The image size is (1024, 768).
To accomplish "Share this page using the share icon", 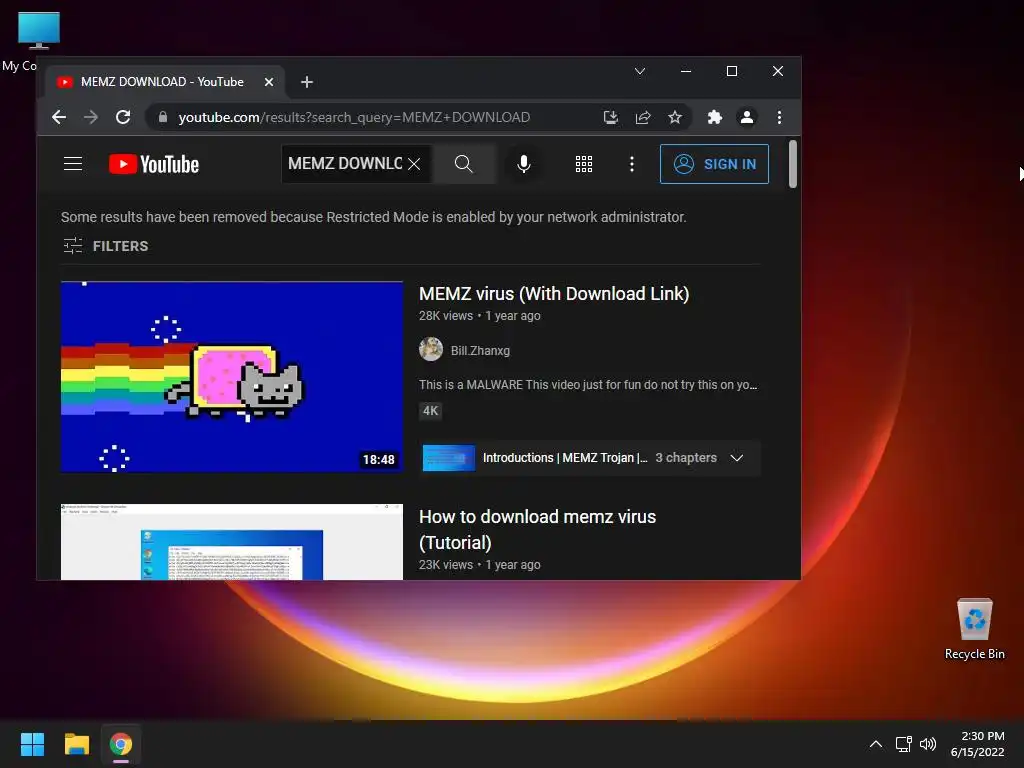I will click(x=643, y=118).
